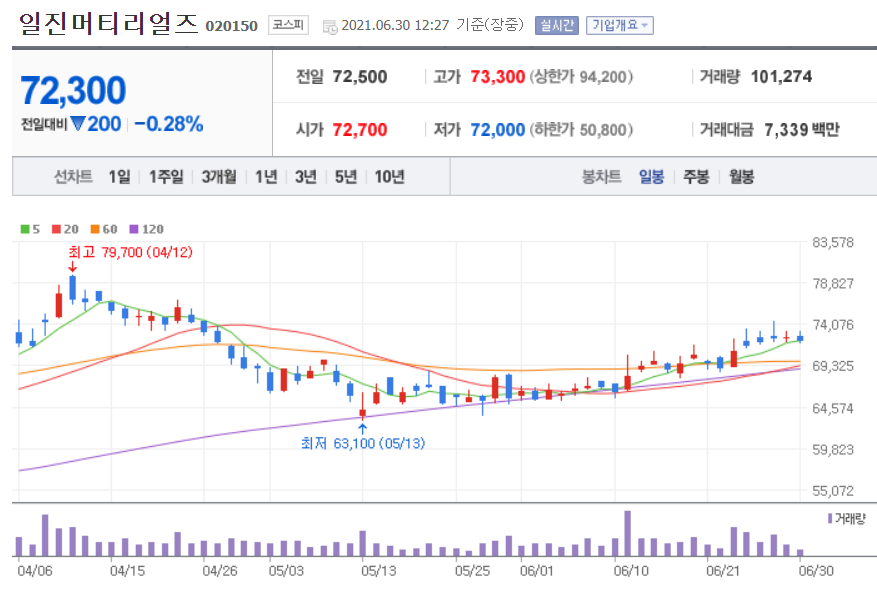Click the 59,823 price axis label

click(833, 449)
